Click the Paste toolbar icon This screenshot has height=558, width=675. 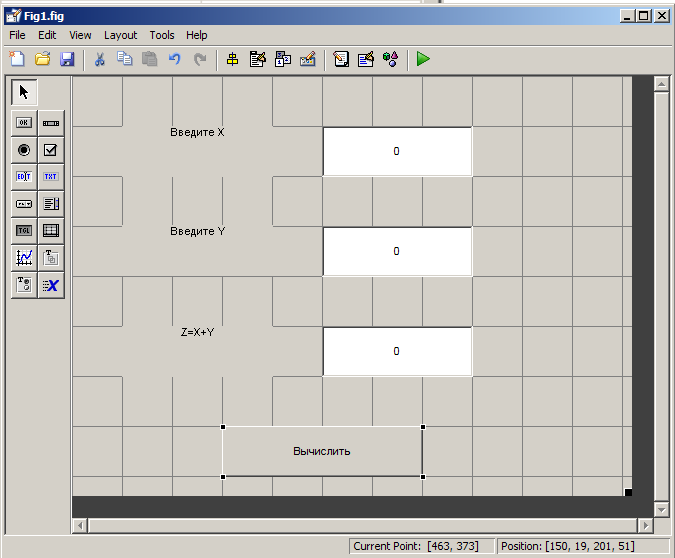(x=149, y=59)
